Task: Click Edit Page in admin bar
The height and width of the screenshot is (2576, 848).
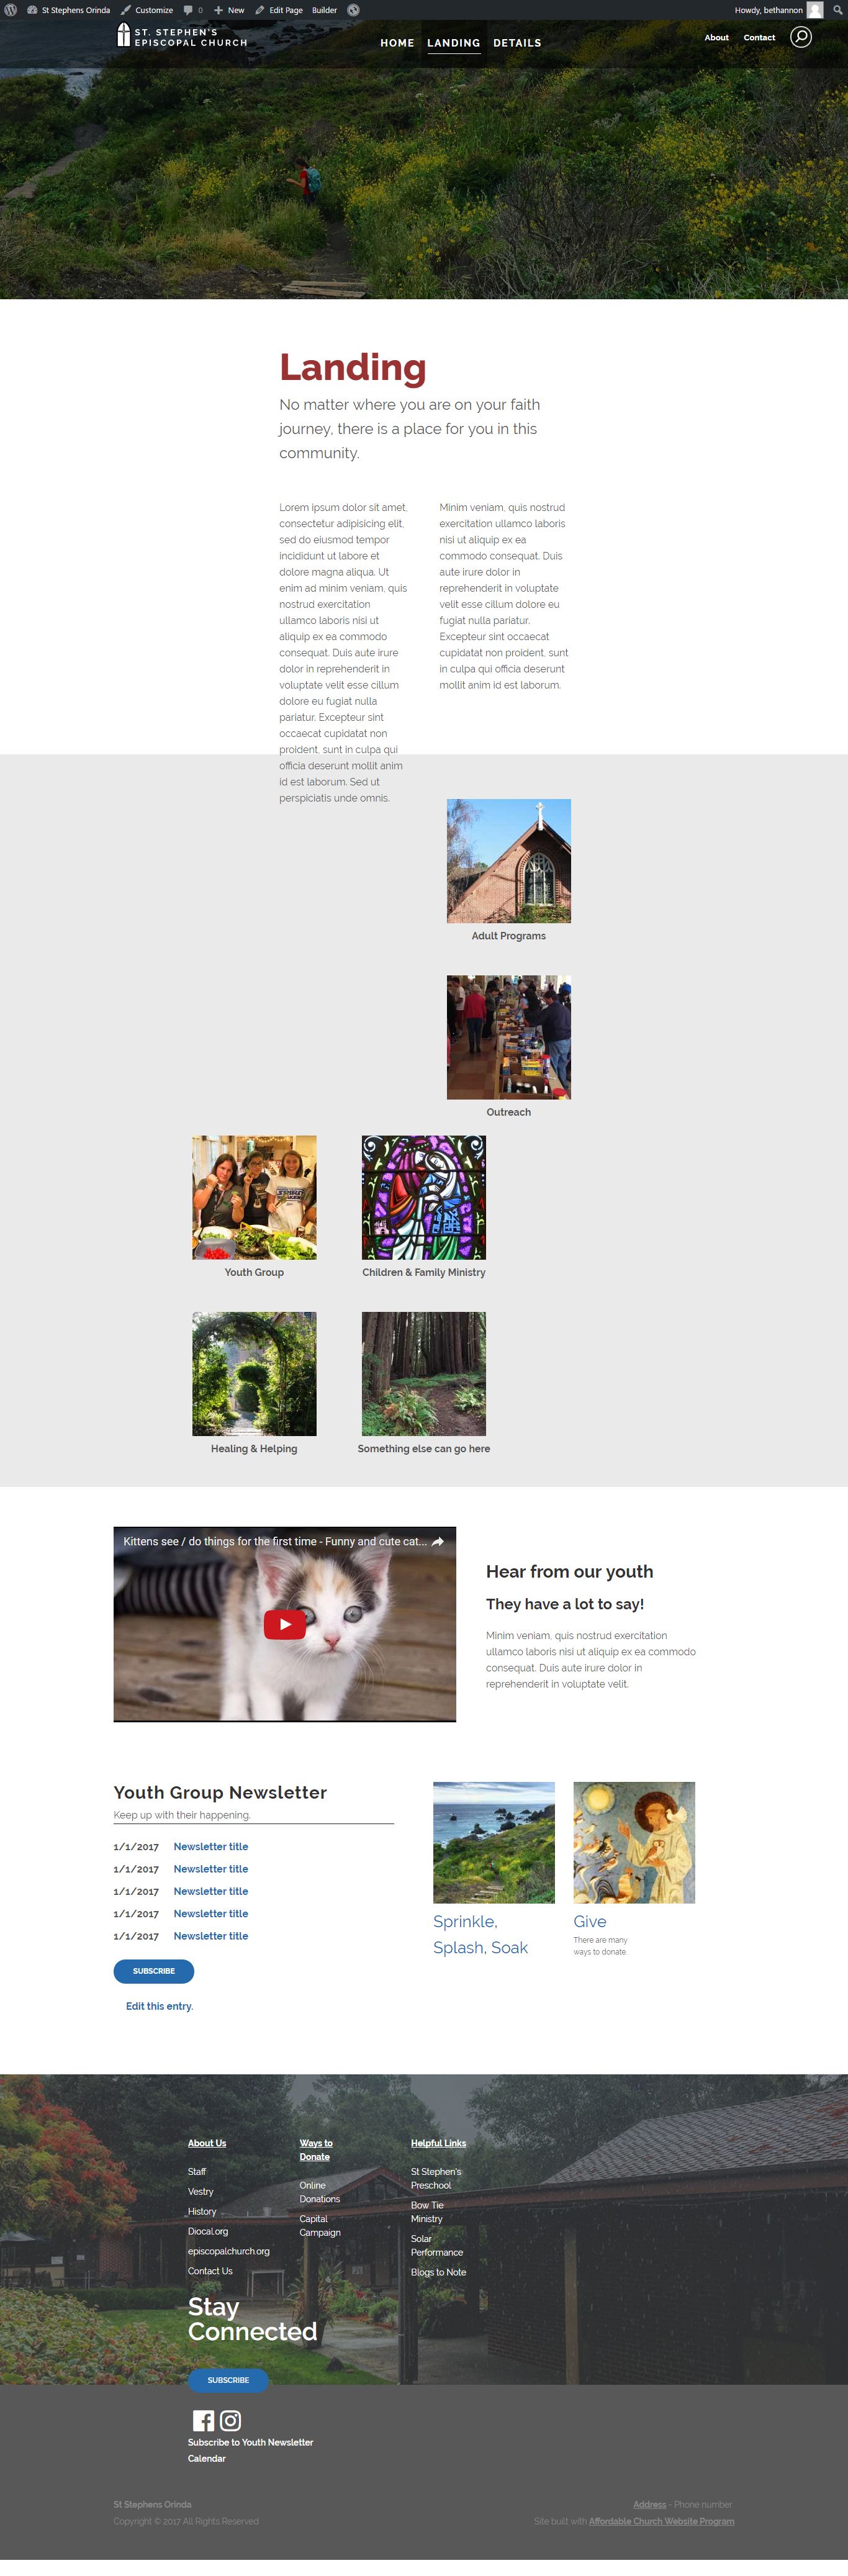Action: [279, 10]
